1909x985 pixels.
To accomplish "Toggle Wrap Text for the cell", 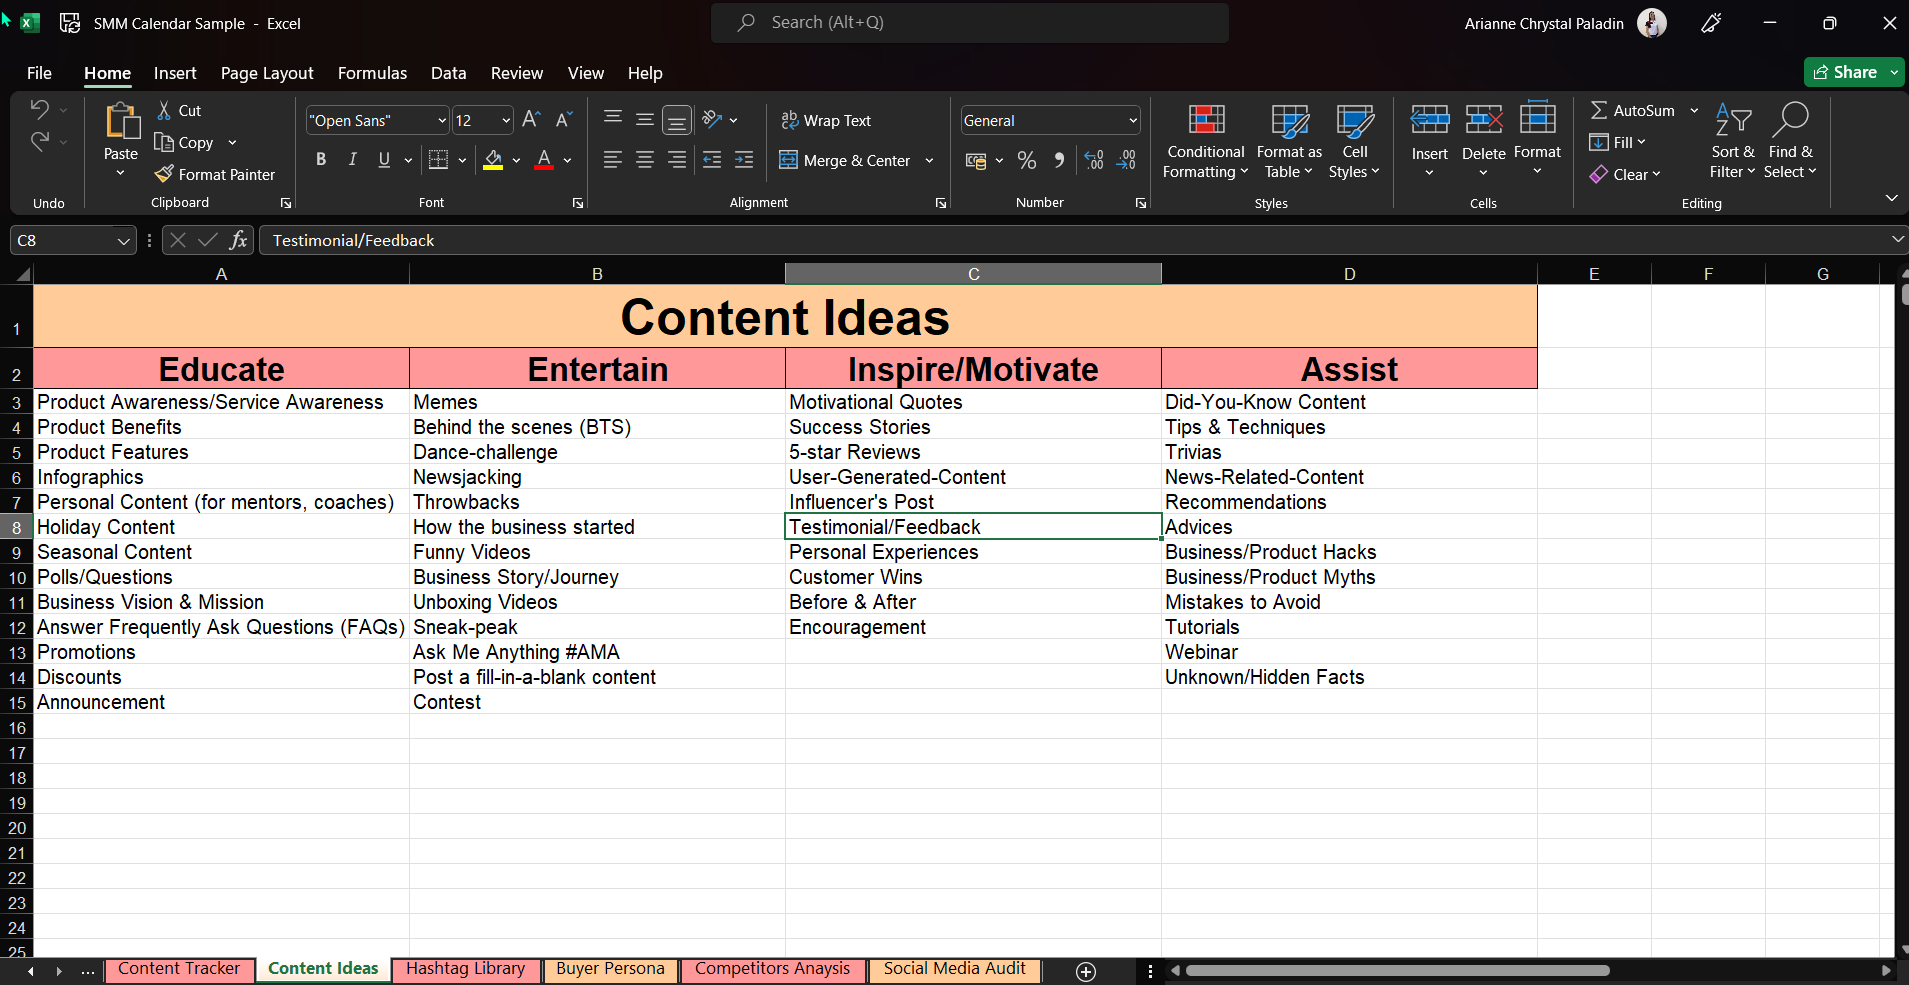I will click(x=825, y=120).
